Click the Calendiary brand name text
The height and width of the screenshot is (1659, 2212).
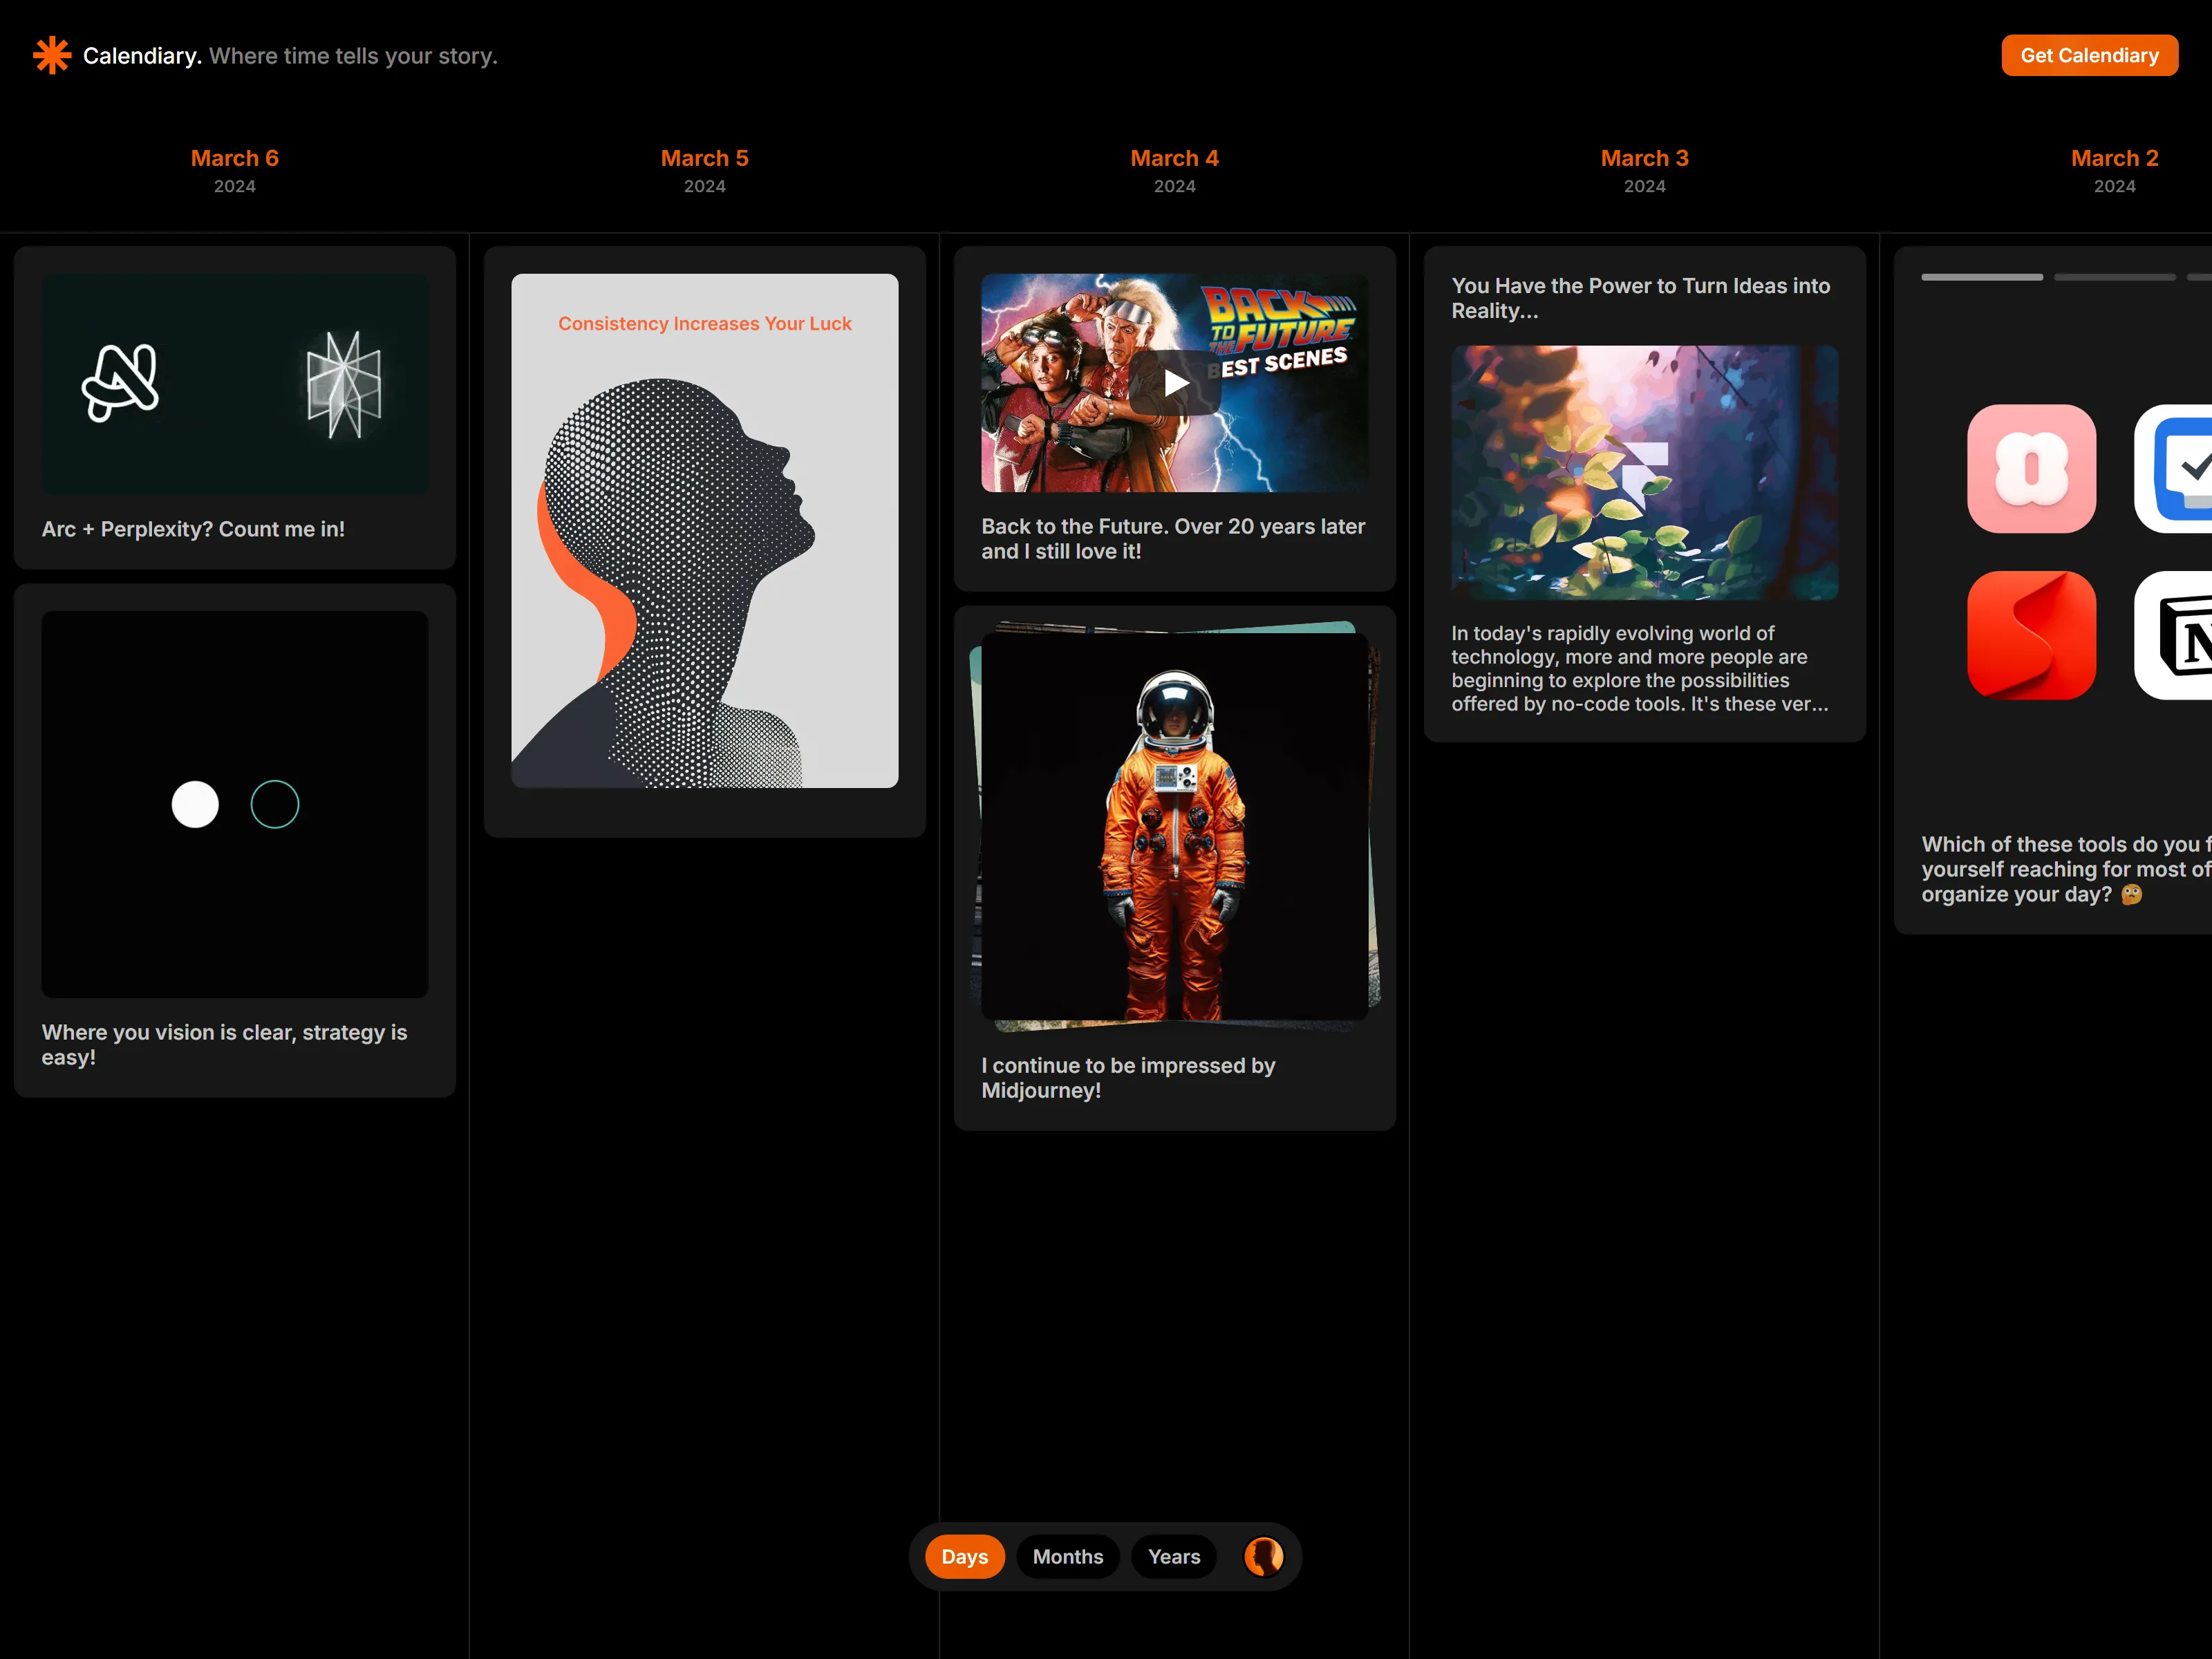point(142,56)
